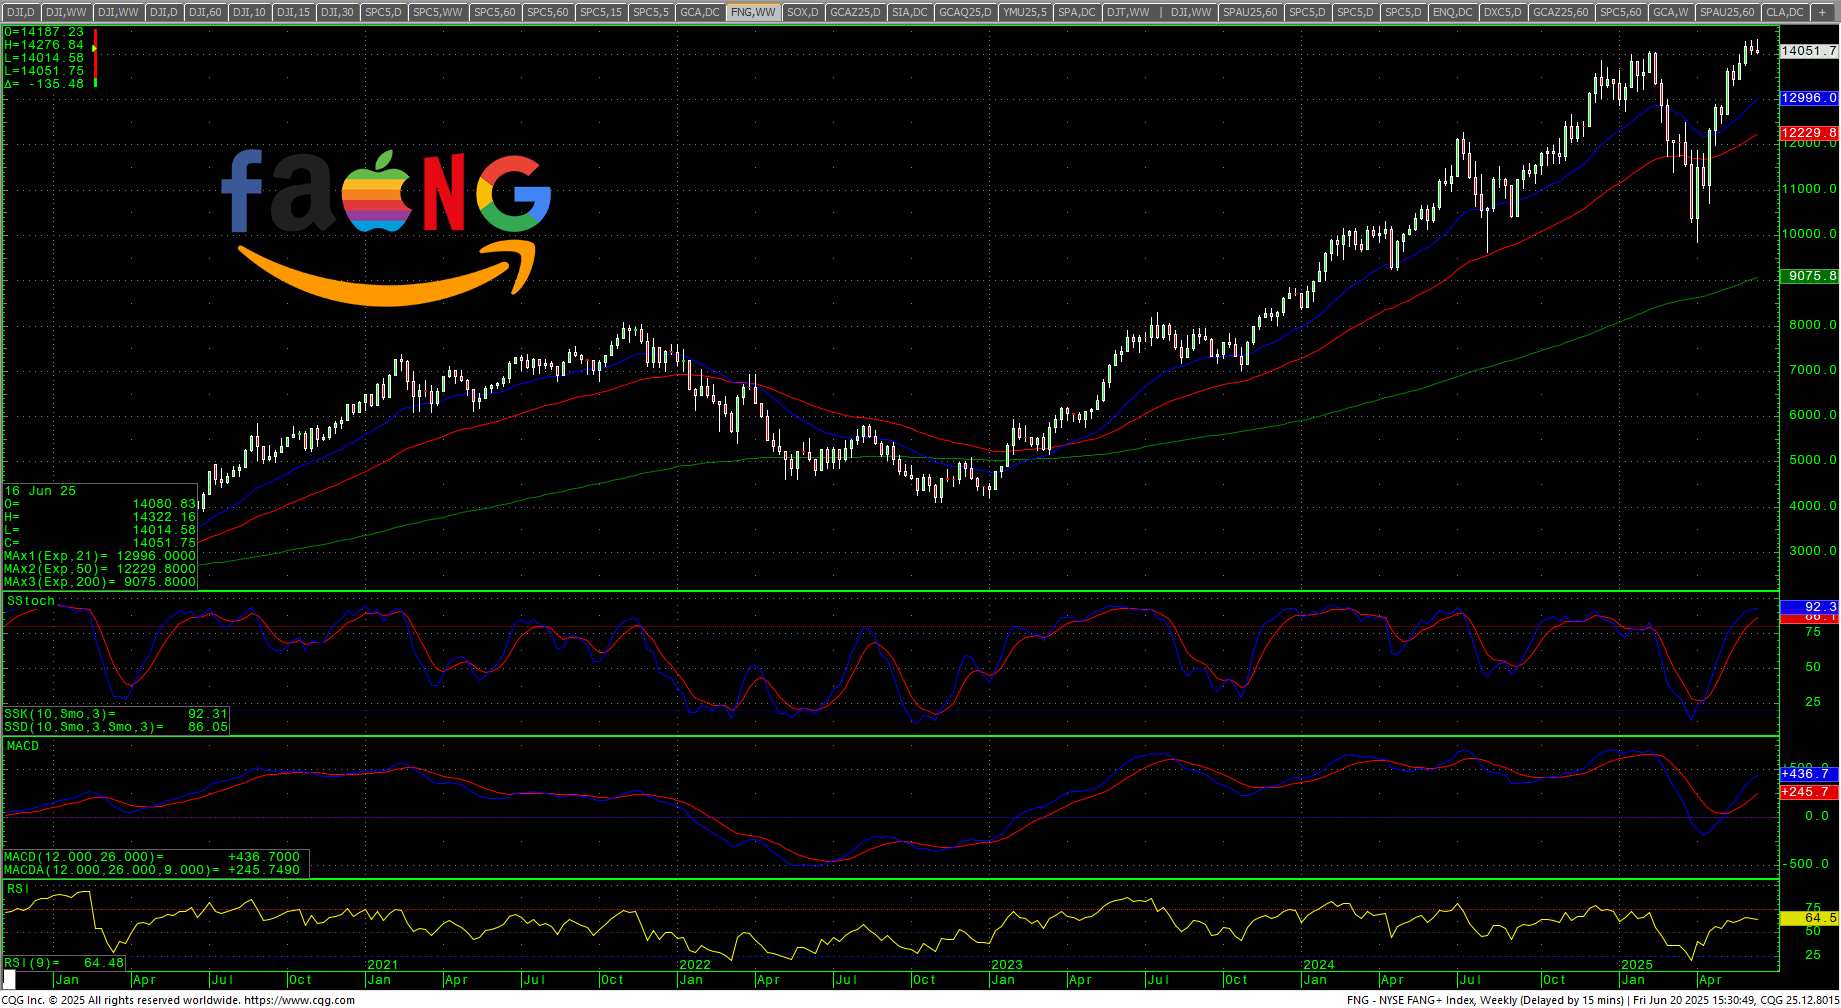Screen dimensions: 1841x1008
Task: Switch to the DXC5,D tab
Action: point(1502,12)
